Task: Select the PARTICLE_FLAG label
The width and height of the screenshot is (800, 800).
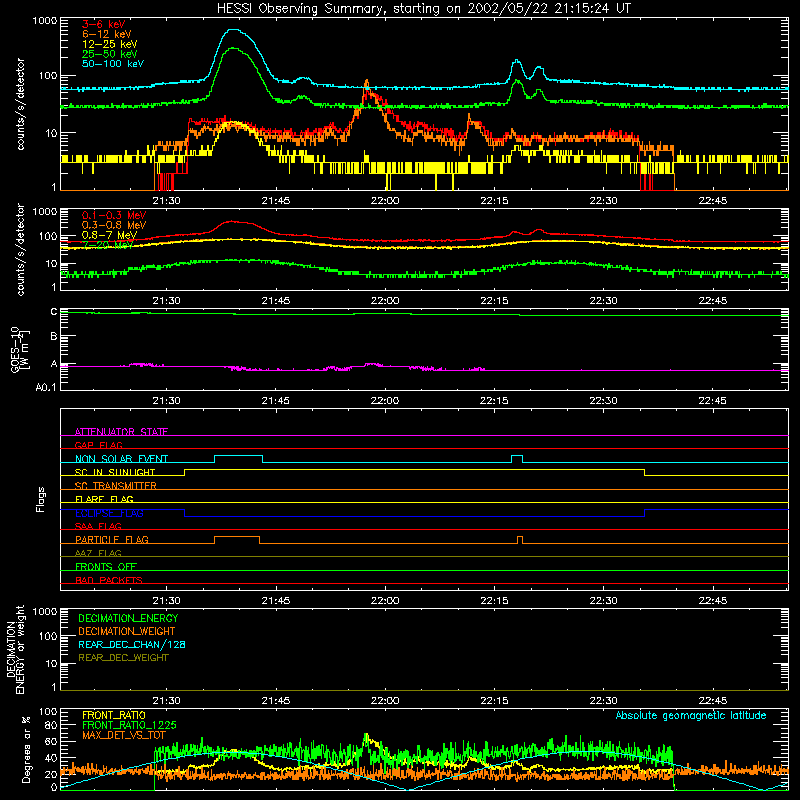Action: [x=112, y=539]
